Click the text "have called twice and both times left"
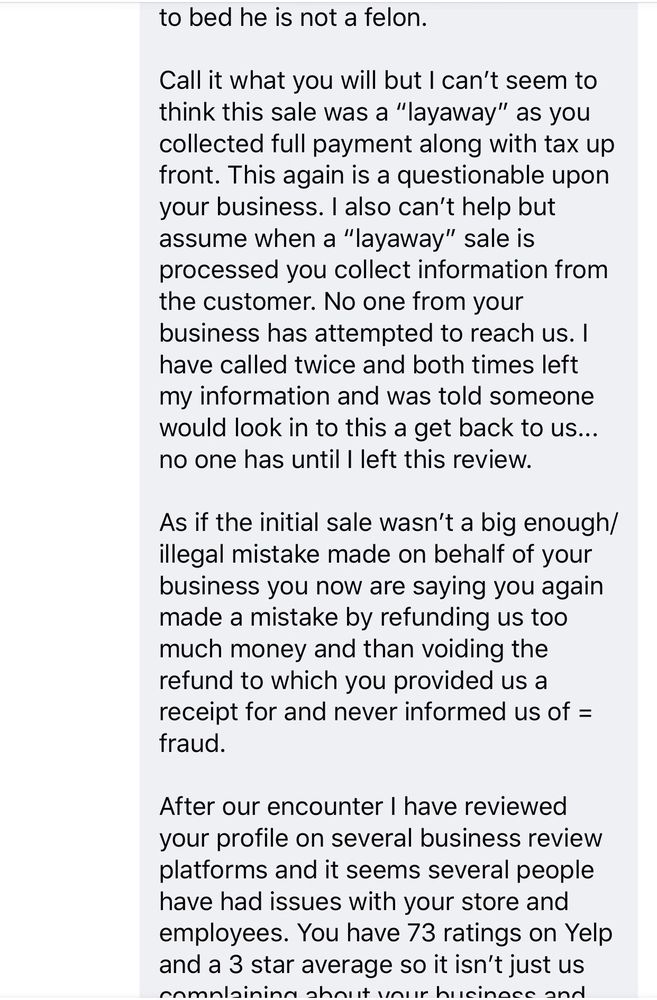 (x=369, y=365)
